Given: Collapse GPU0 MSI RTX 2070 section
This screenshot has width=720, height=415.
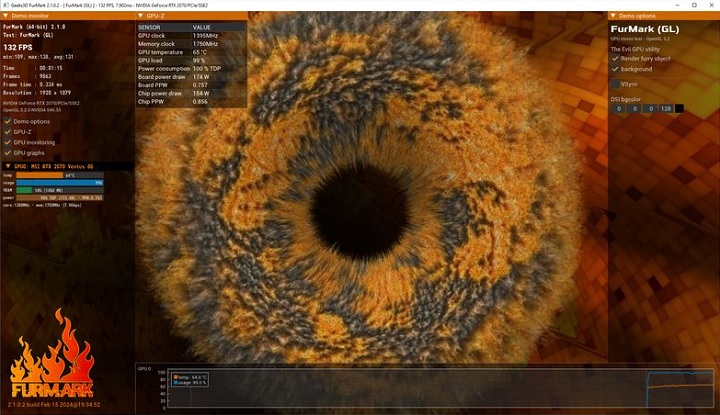Looking at the screenshot, I should click(6, 164).
